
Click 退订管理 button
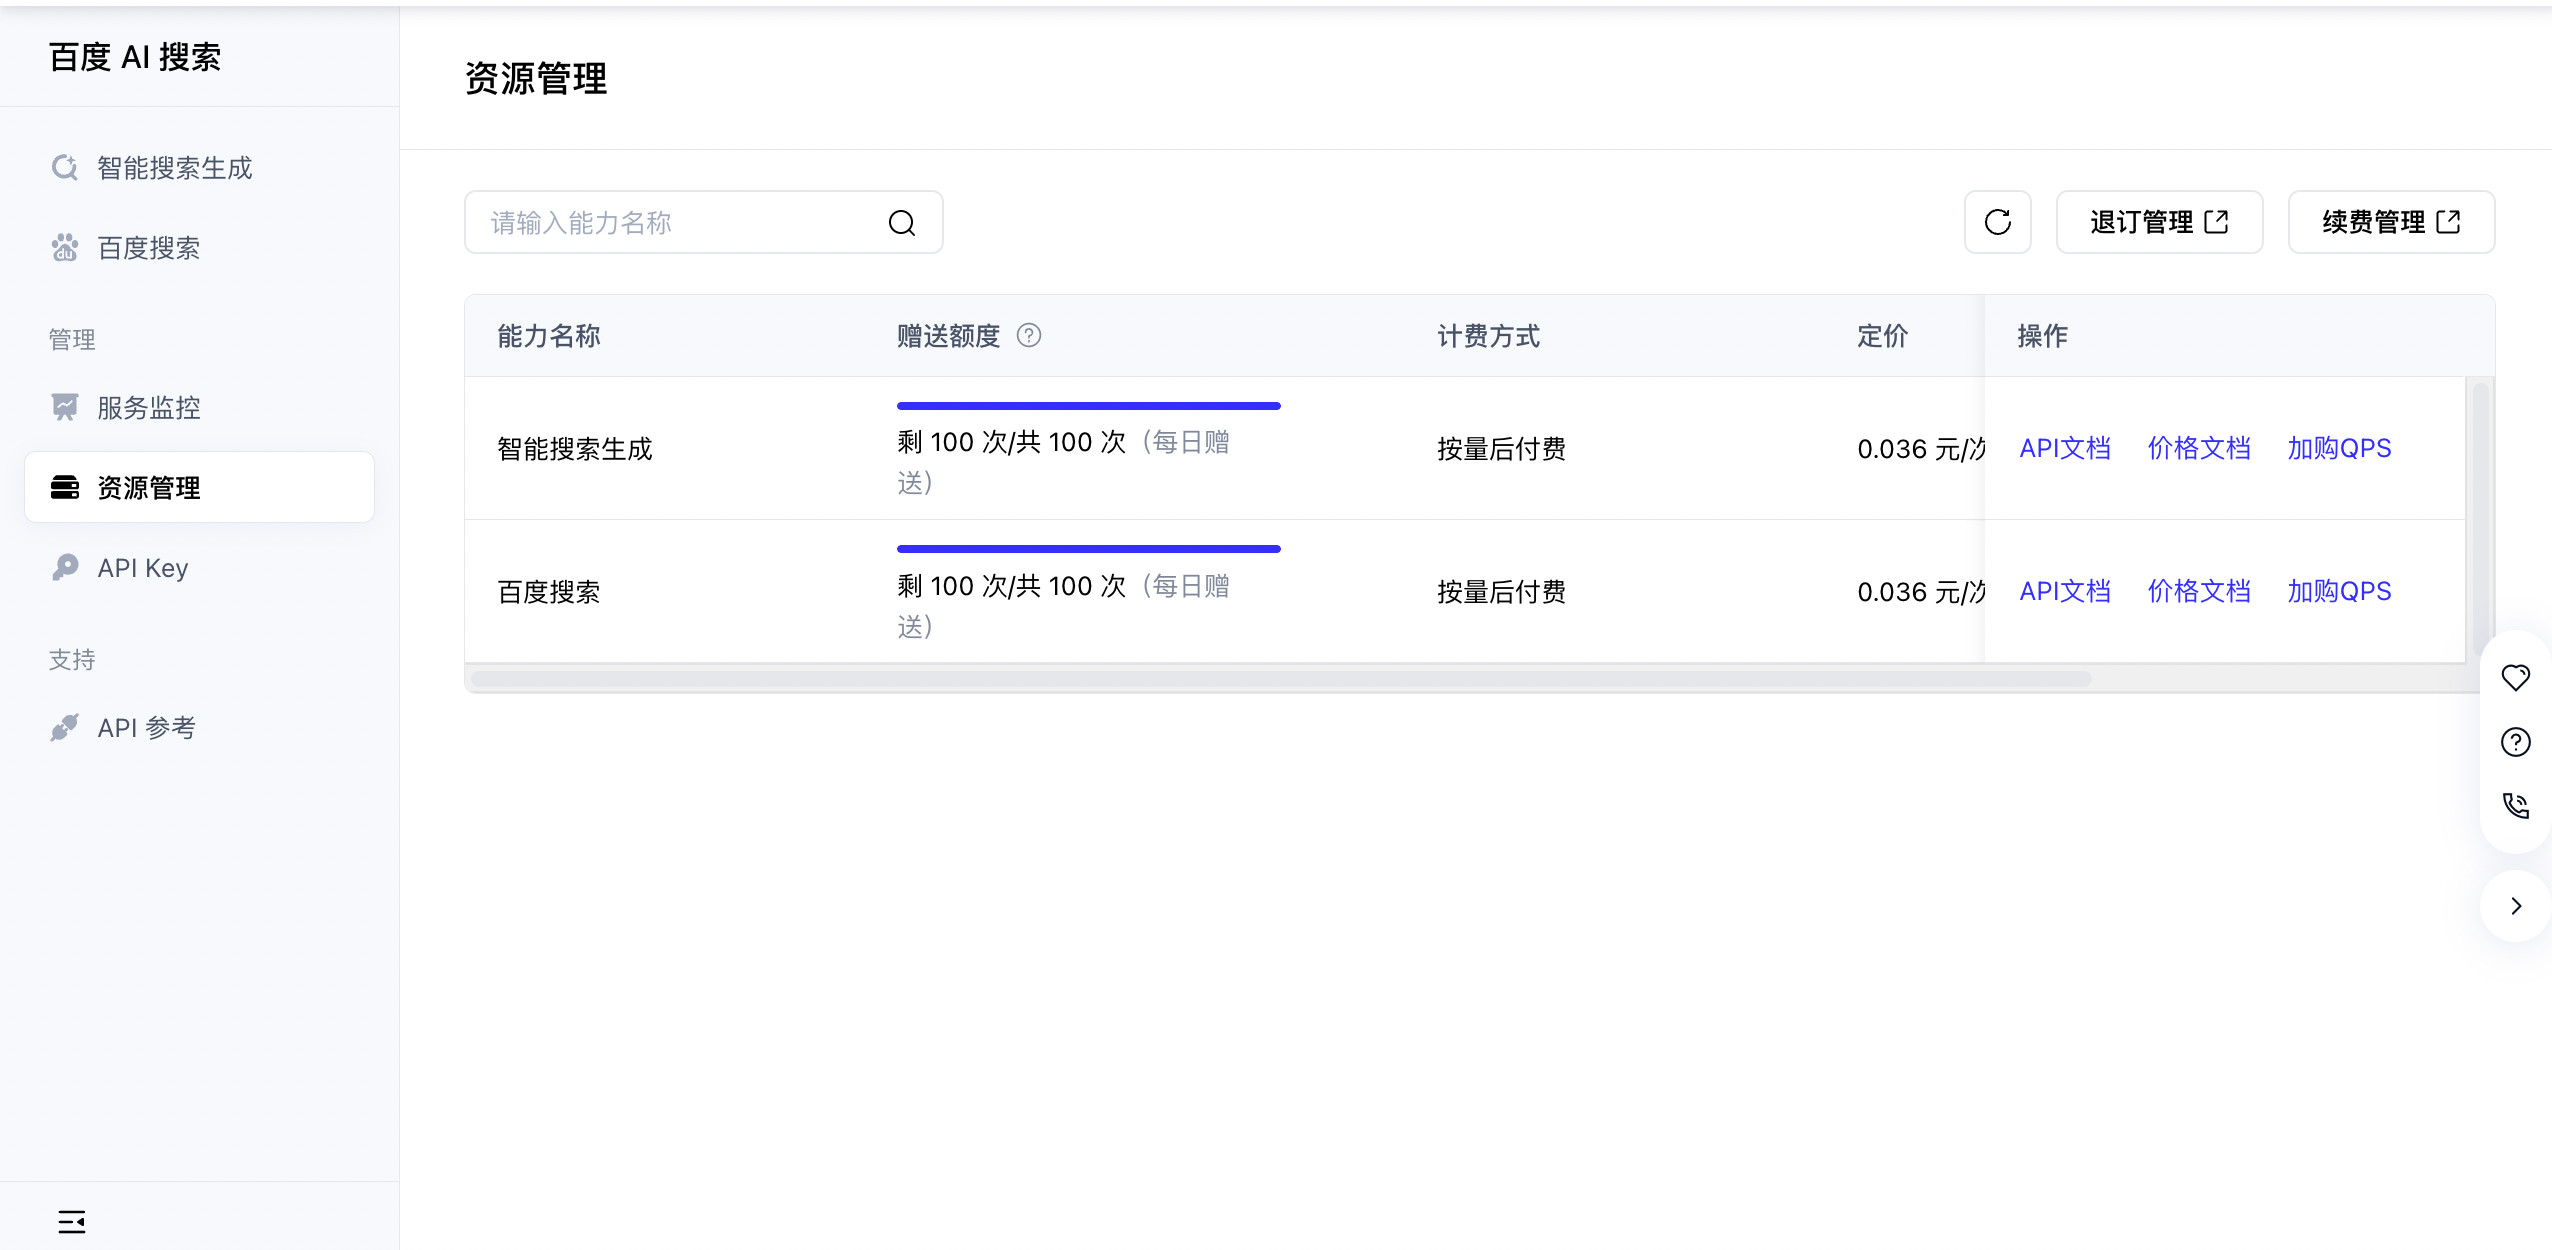tap(2158, 222)
